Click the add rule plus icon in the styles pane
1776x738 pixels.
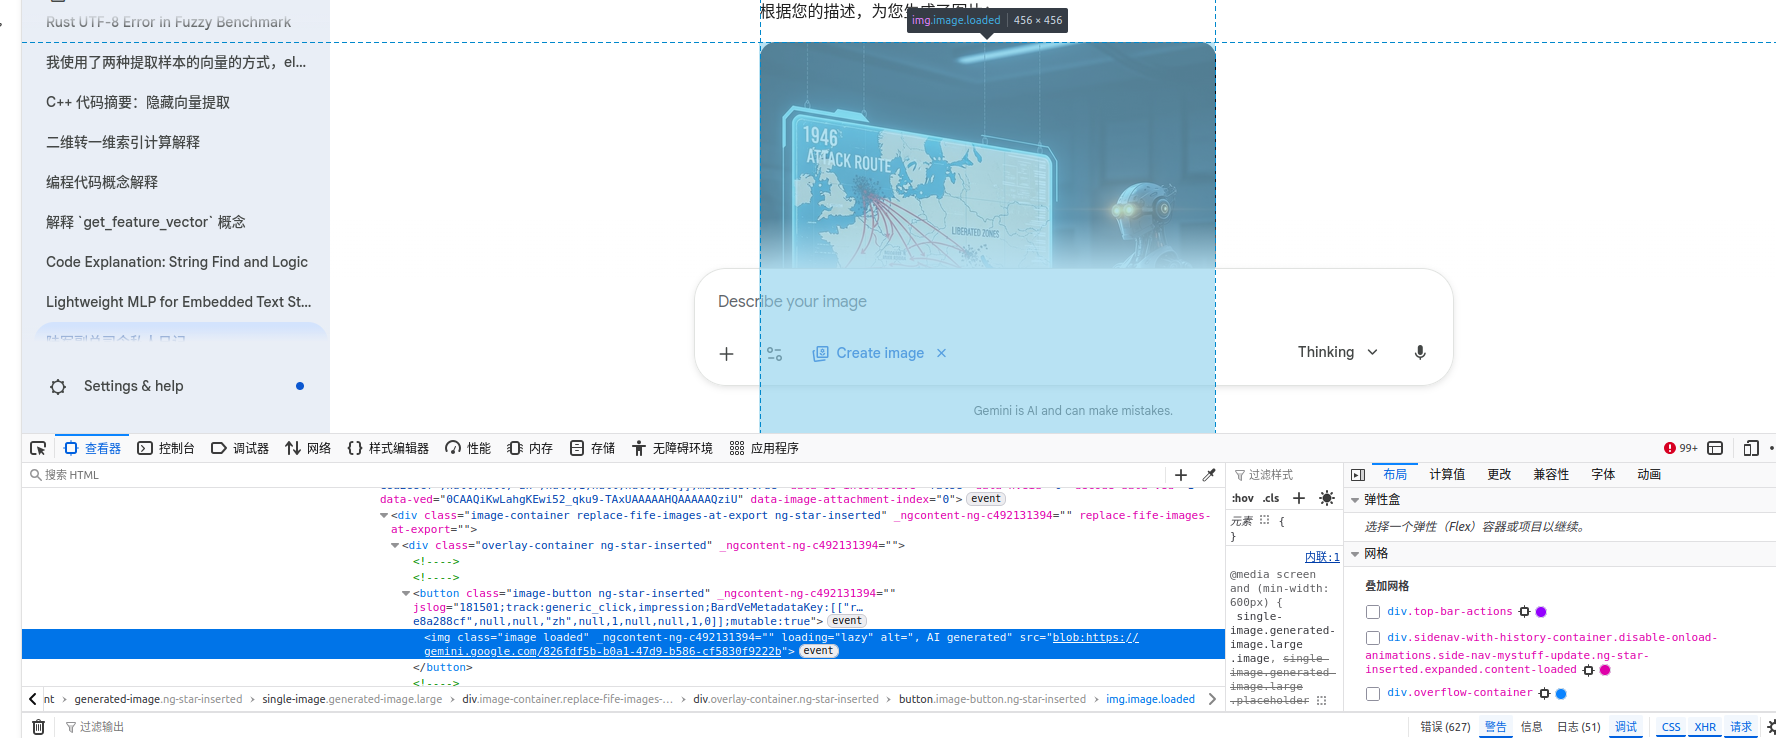pyautogui.click(x=1299, y=498)
